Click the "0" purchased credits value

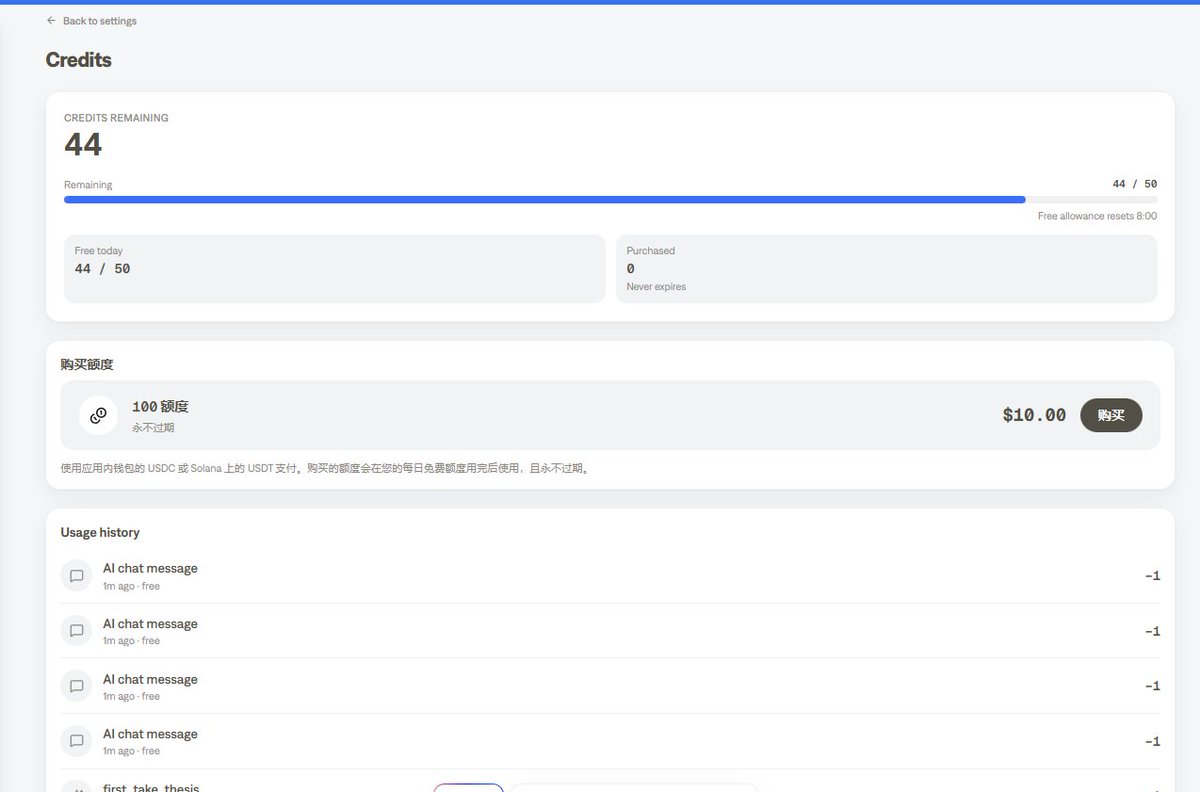pos(631,269)
